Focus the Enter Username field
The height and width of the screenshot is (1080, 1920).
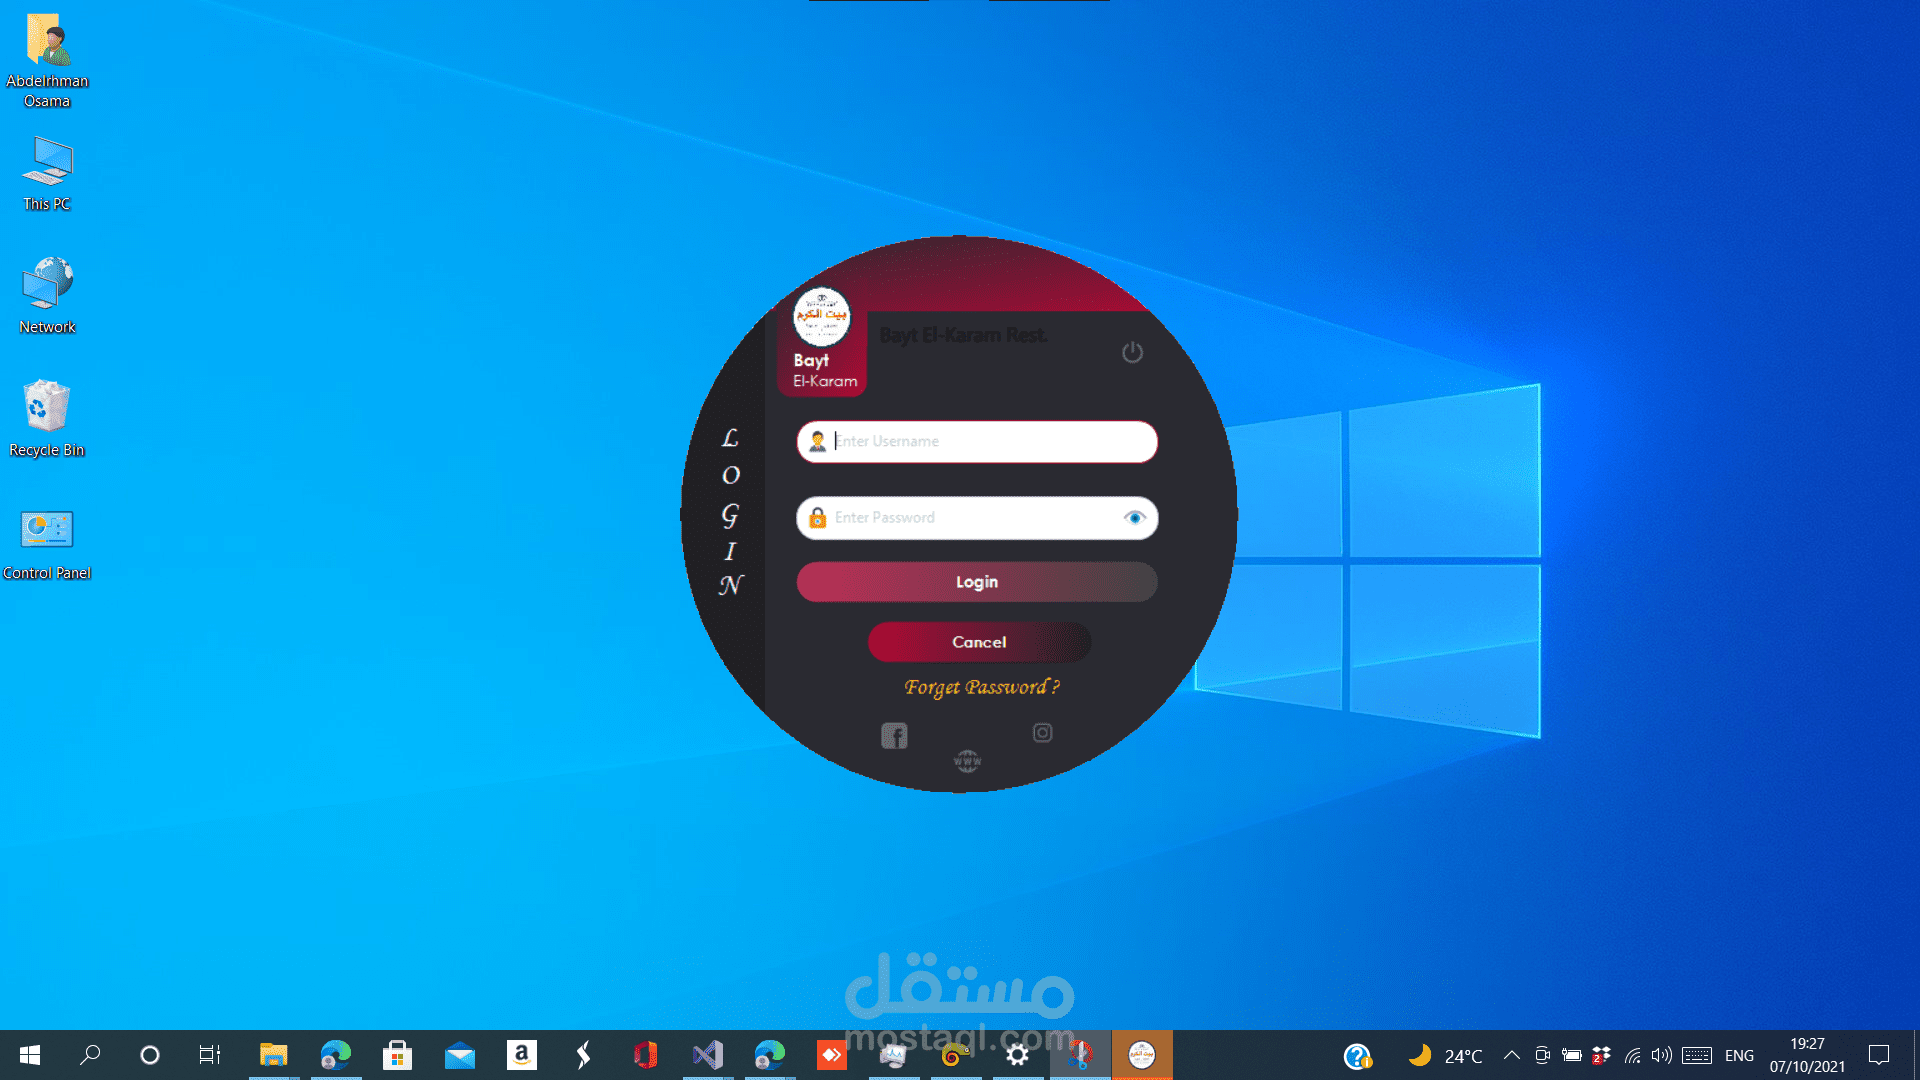coord(990,441)
